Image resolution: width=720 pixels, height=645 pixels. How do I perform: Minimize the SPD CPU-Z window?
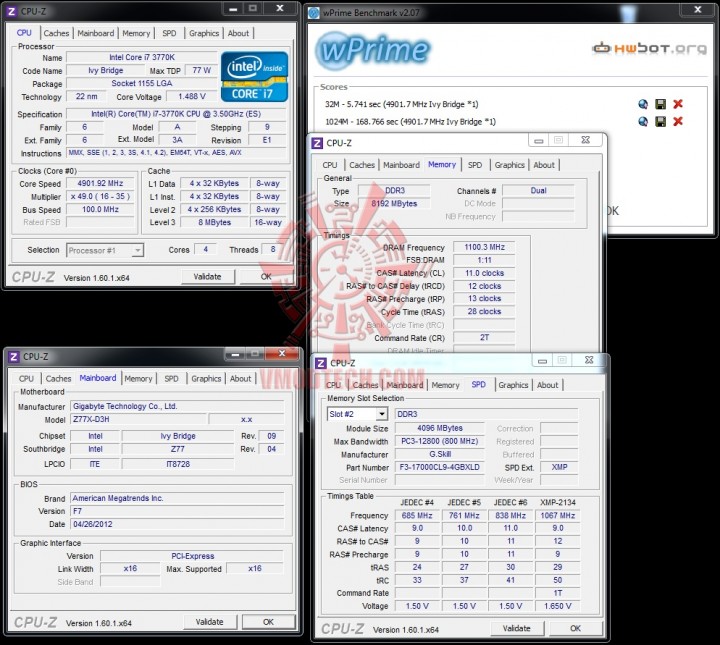pyautogui.click(x=542, y=361)
